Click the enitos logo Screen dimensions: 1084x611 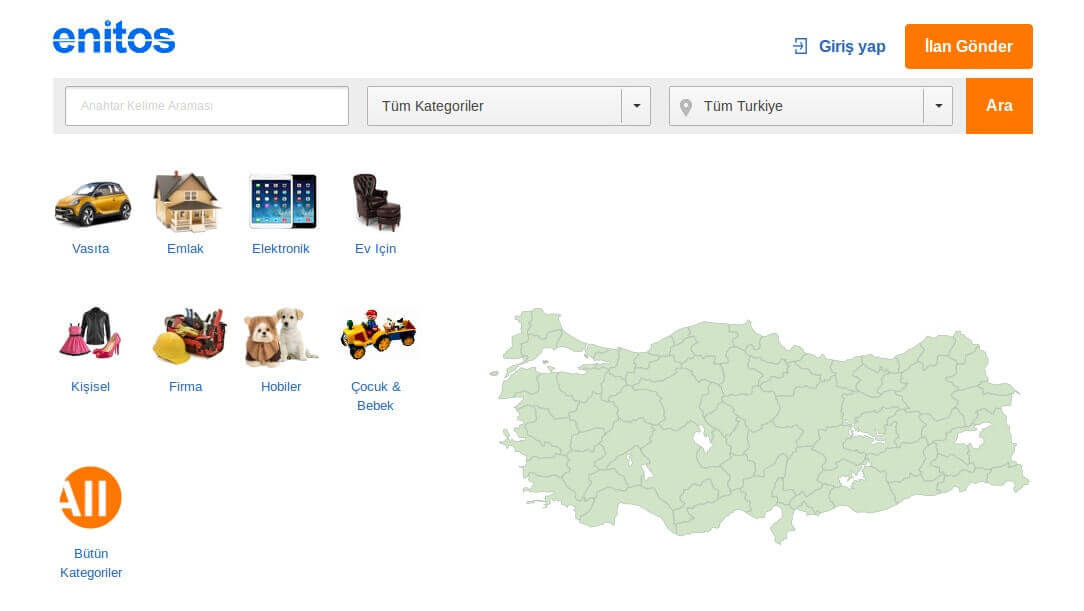pos(114,38)
